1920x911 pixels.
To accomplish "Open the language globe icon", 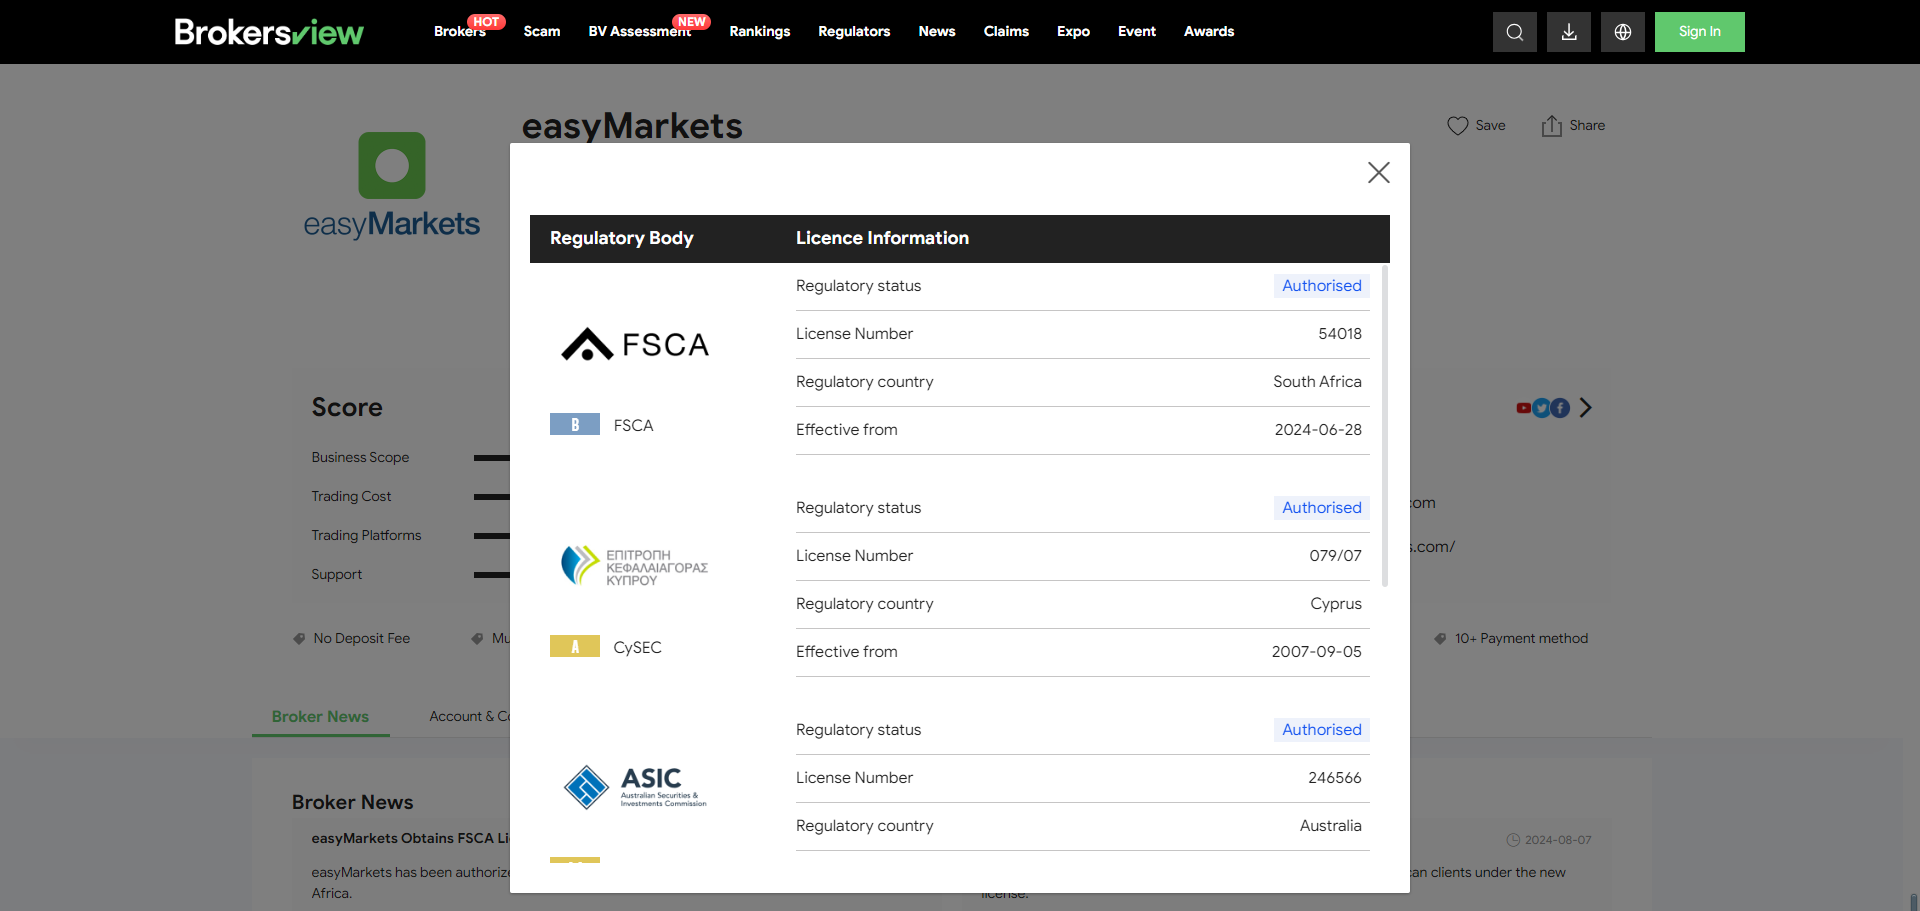I will tap(1622, 32).
